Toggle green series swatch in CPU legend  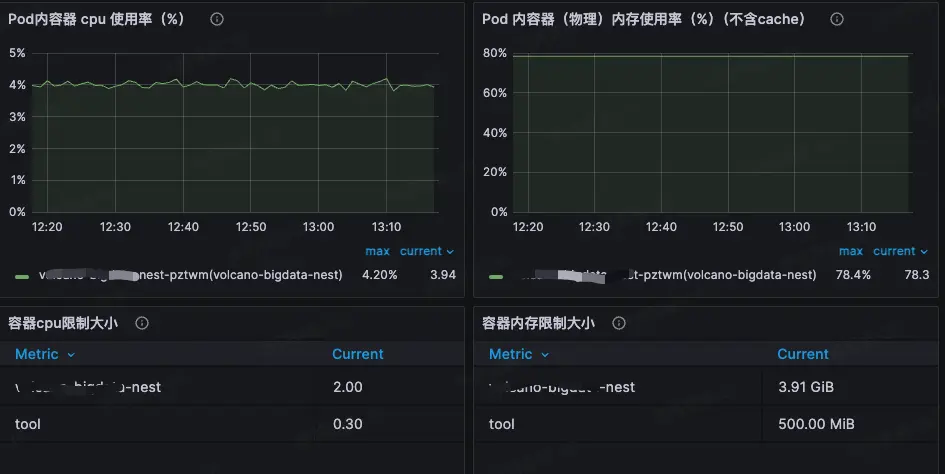pyautogui.click(x=22, y=275)
